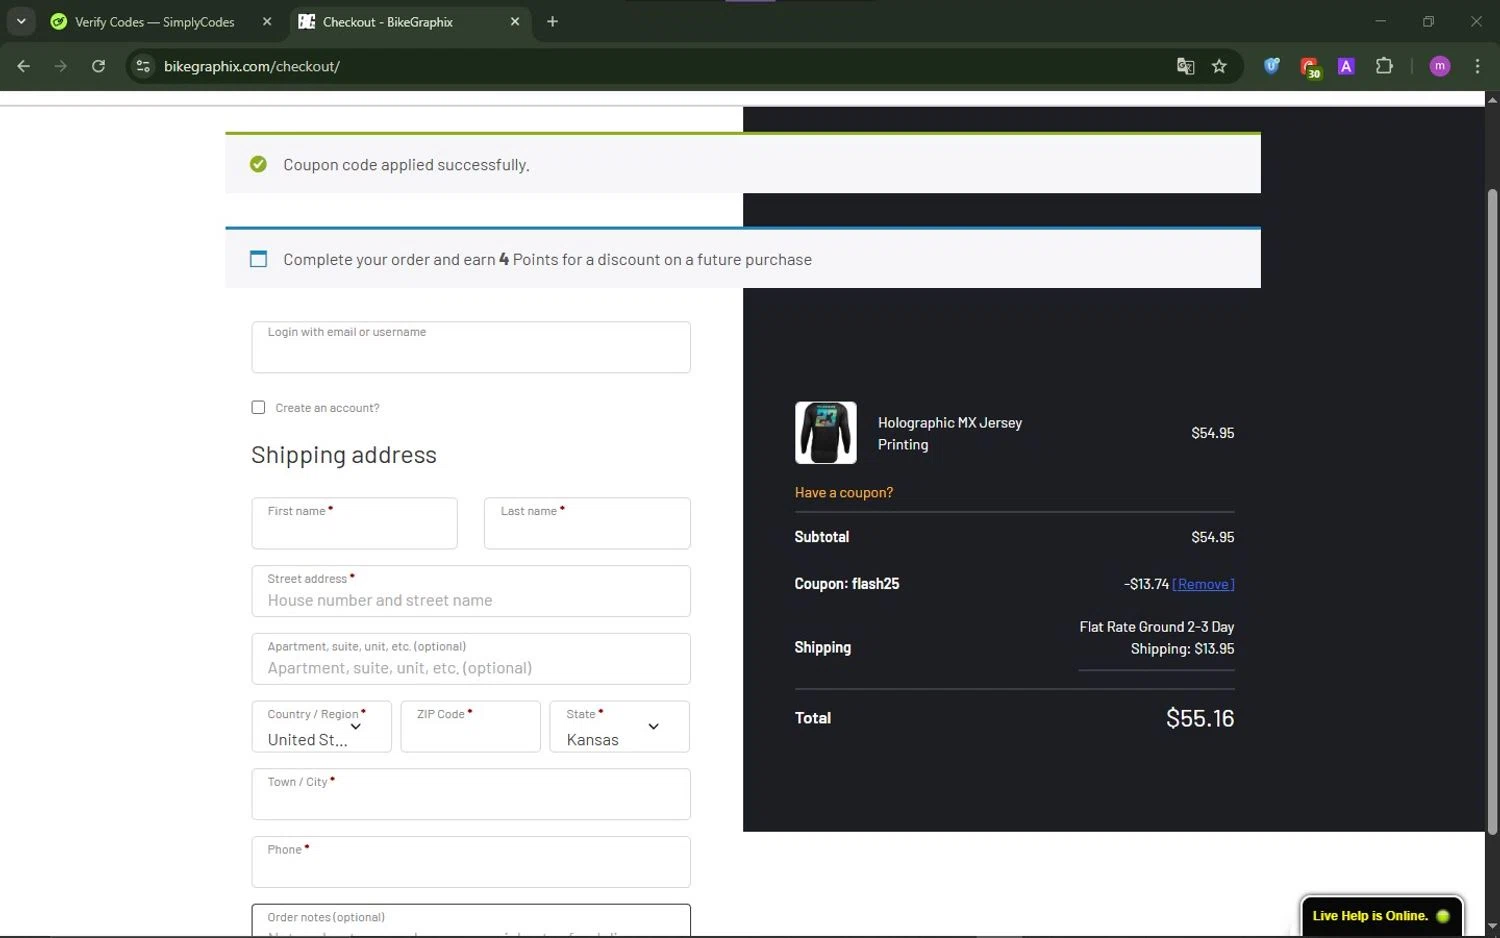The image size is (1500, 938).
Task: Click the Coupon code applied successfully message
Action: coord(406,164)
